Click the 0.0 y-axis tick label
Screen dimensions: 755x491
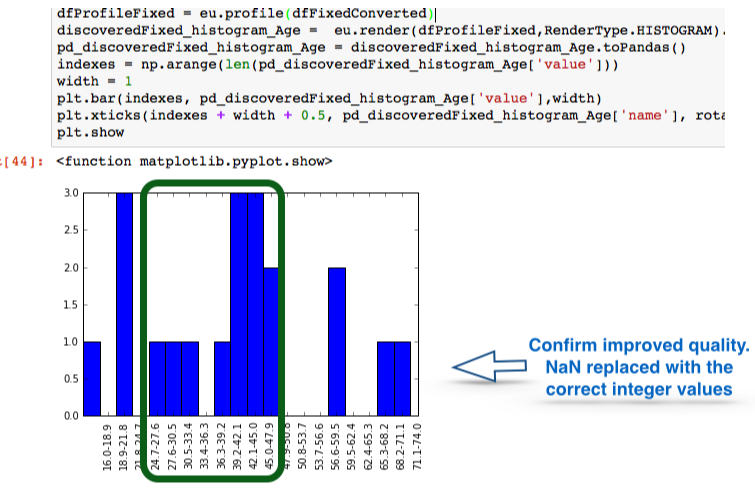pos(71,416)
